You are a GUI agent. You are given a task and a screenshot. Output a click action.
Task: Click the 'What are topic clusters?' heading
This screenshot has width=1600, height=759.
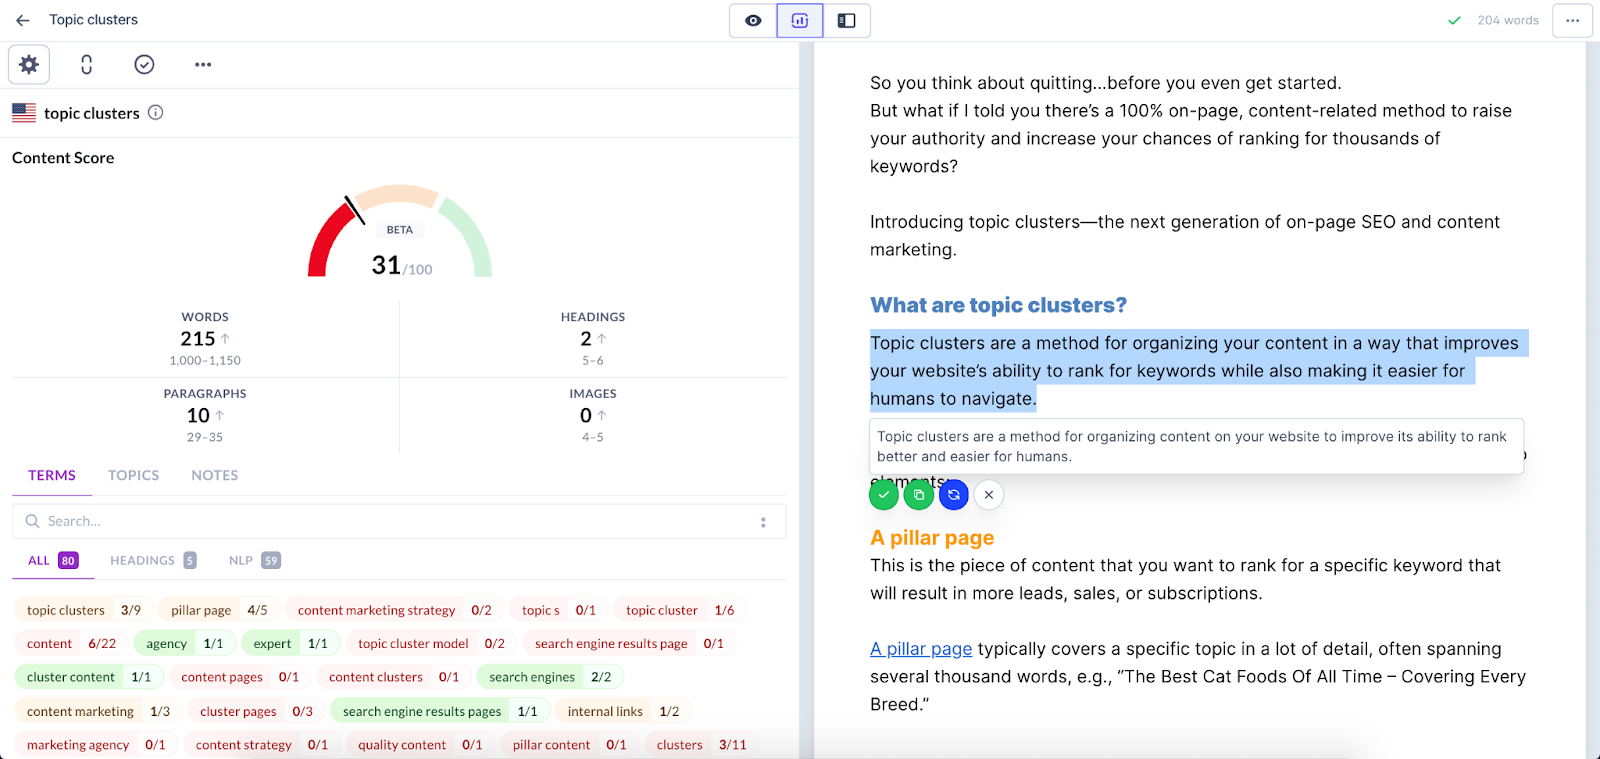(998, 305)
